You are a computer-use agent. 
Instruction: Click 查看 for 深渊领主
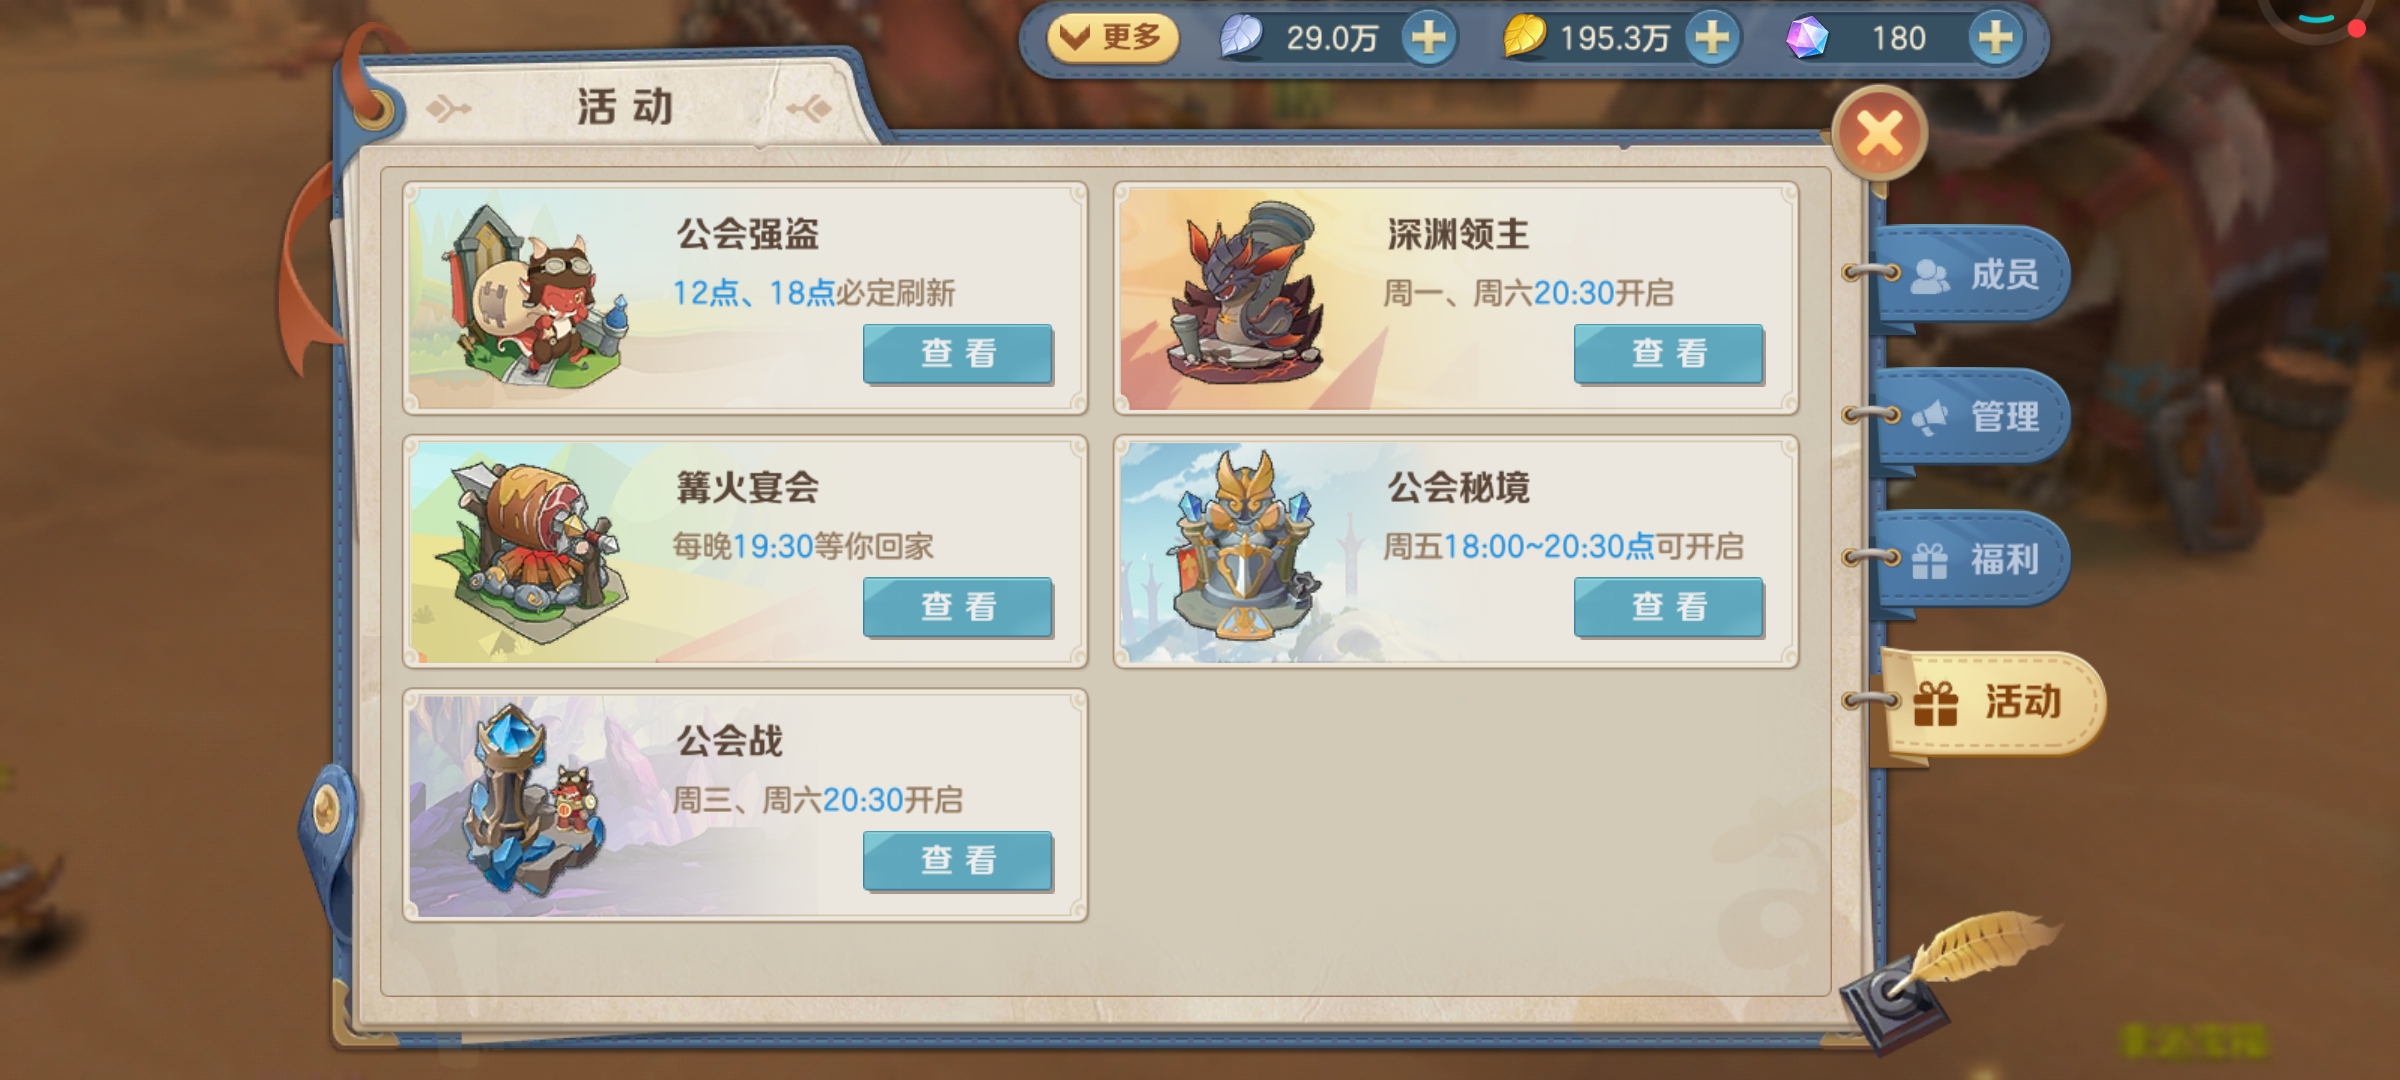pos(1669,353)
